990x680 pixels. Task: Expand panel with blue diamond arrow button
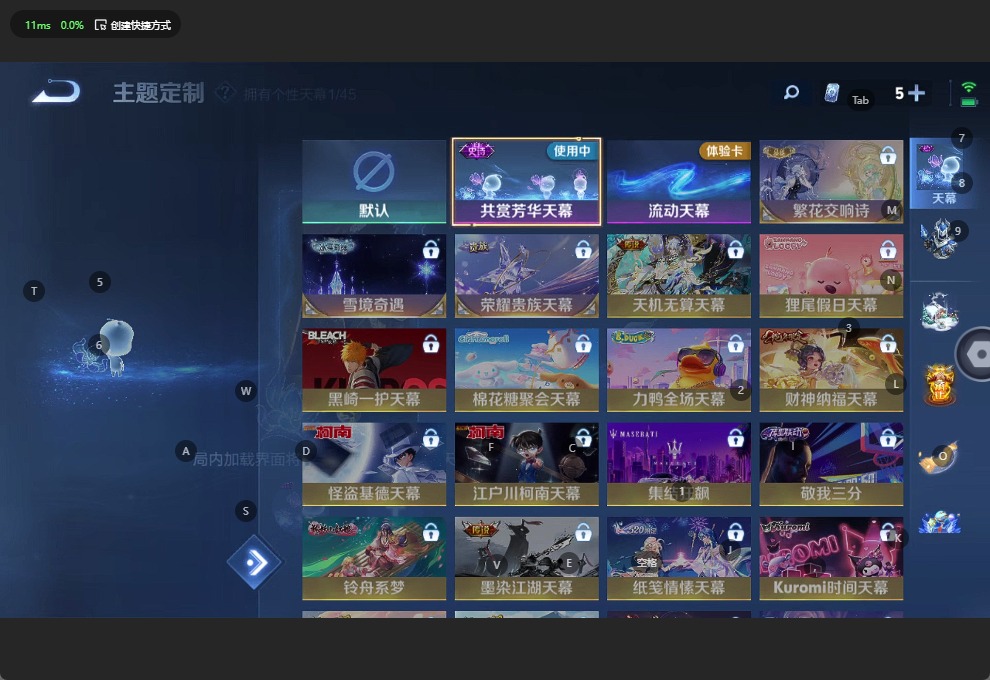pyautogui.click(x=254, y=562)
